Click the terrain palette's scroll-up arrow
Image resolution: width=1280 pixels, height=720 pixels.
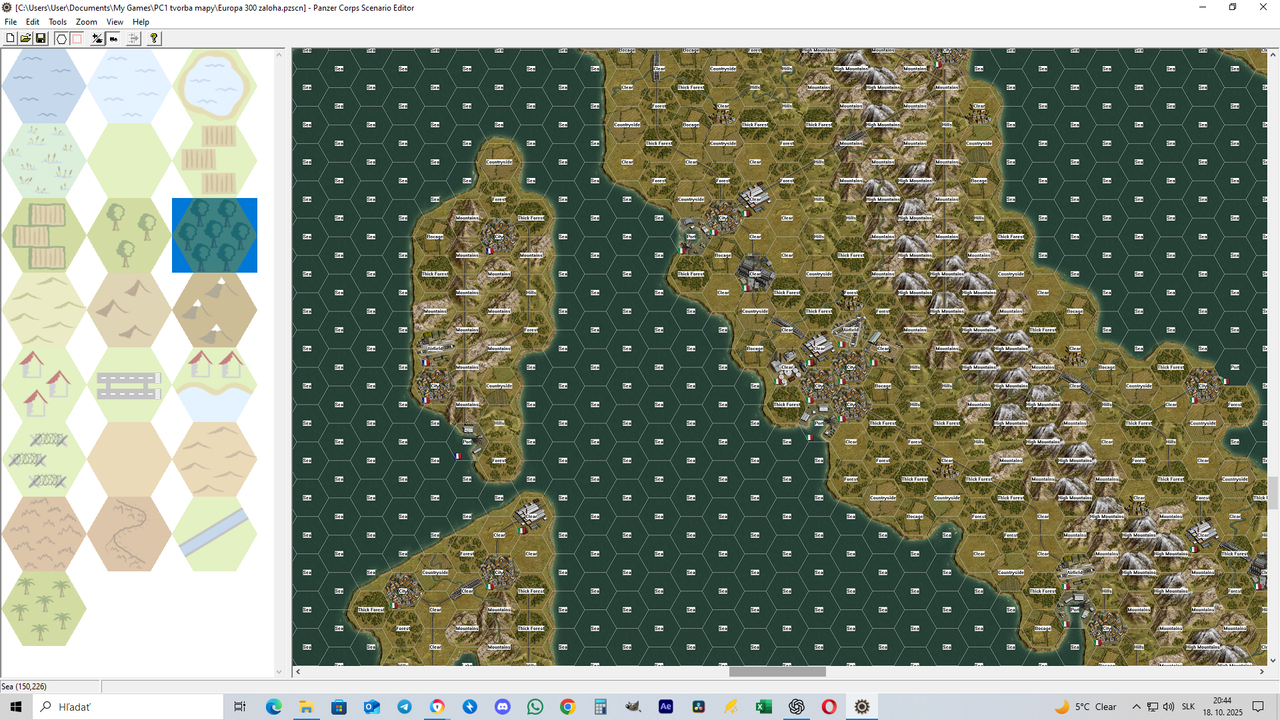coord(280,54)
